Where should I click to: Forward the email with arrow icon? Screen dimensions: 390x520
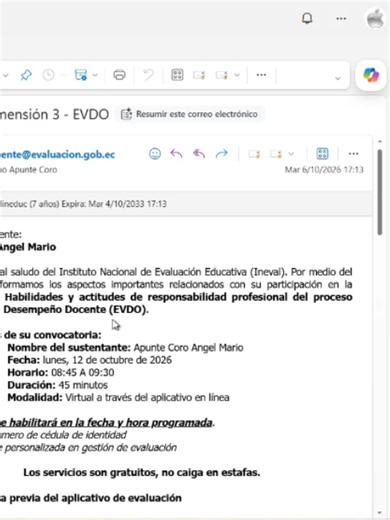point(221,154)
